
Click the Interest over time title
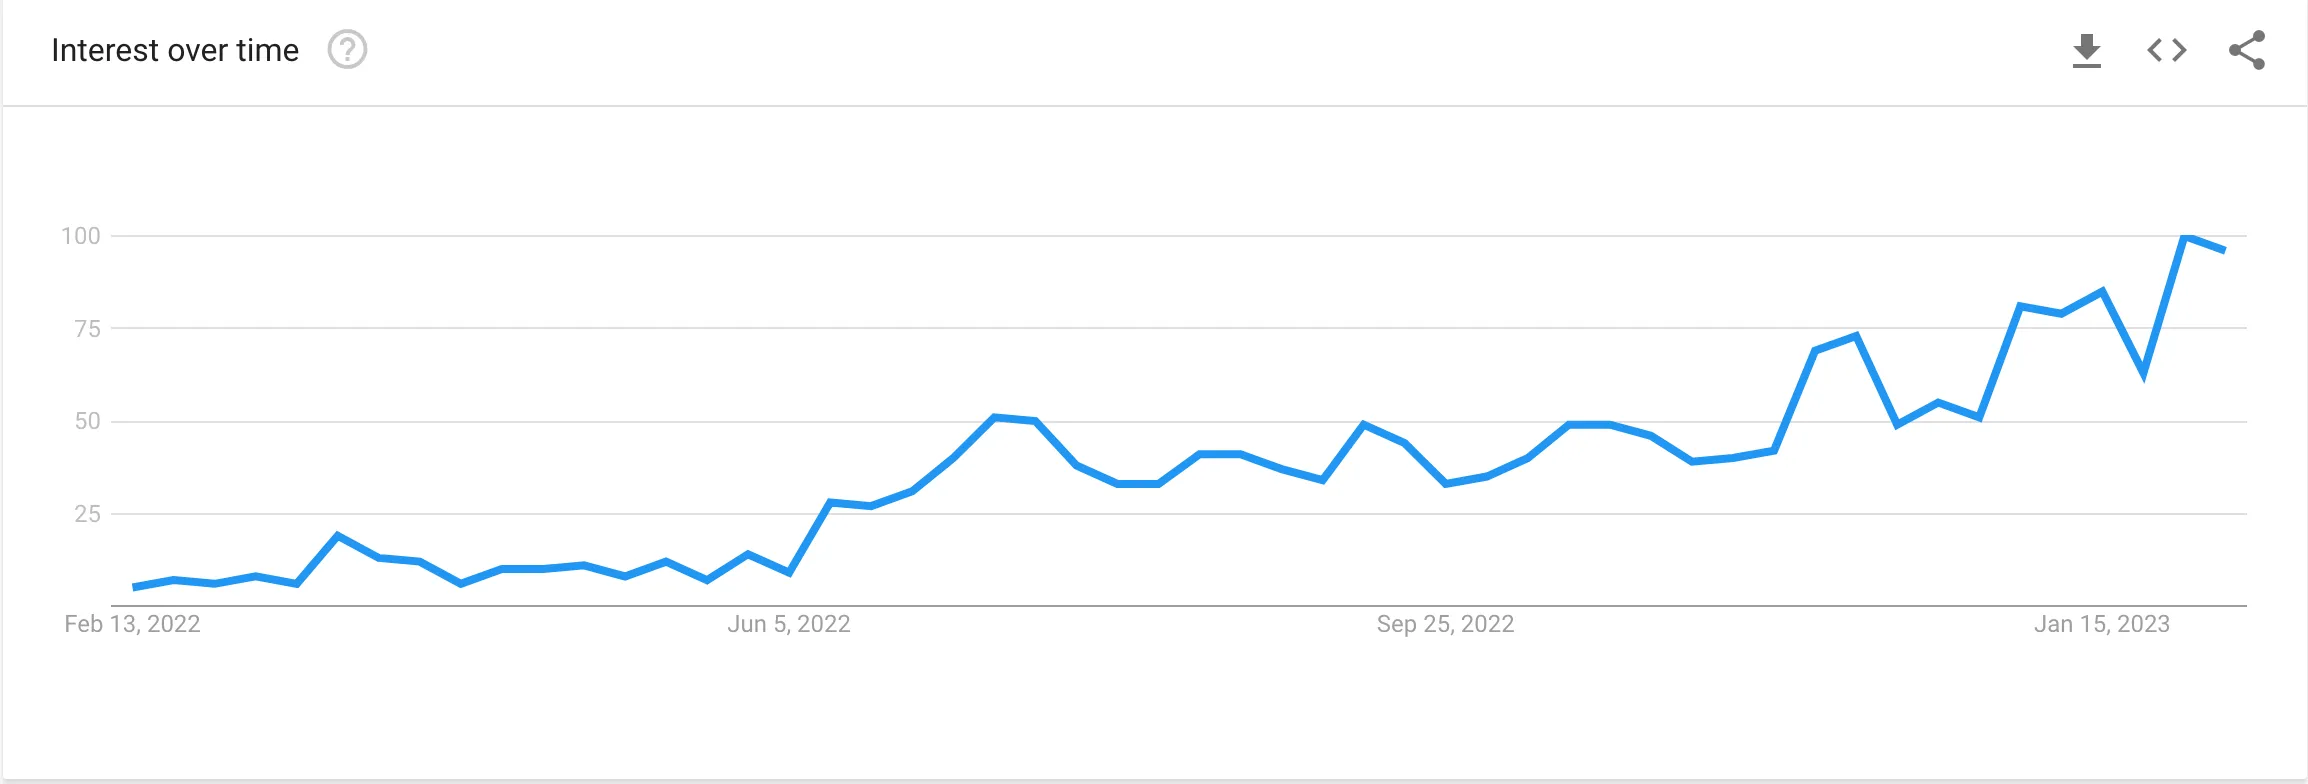[175, 50]
